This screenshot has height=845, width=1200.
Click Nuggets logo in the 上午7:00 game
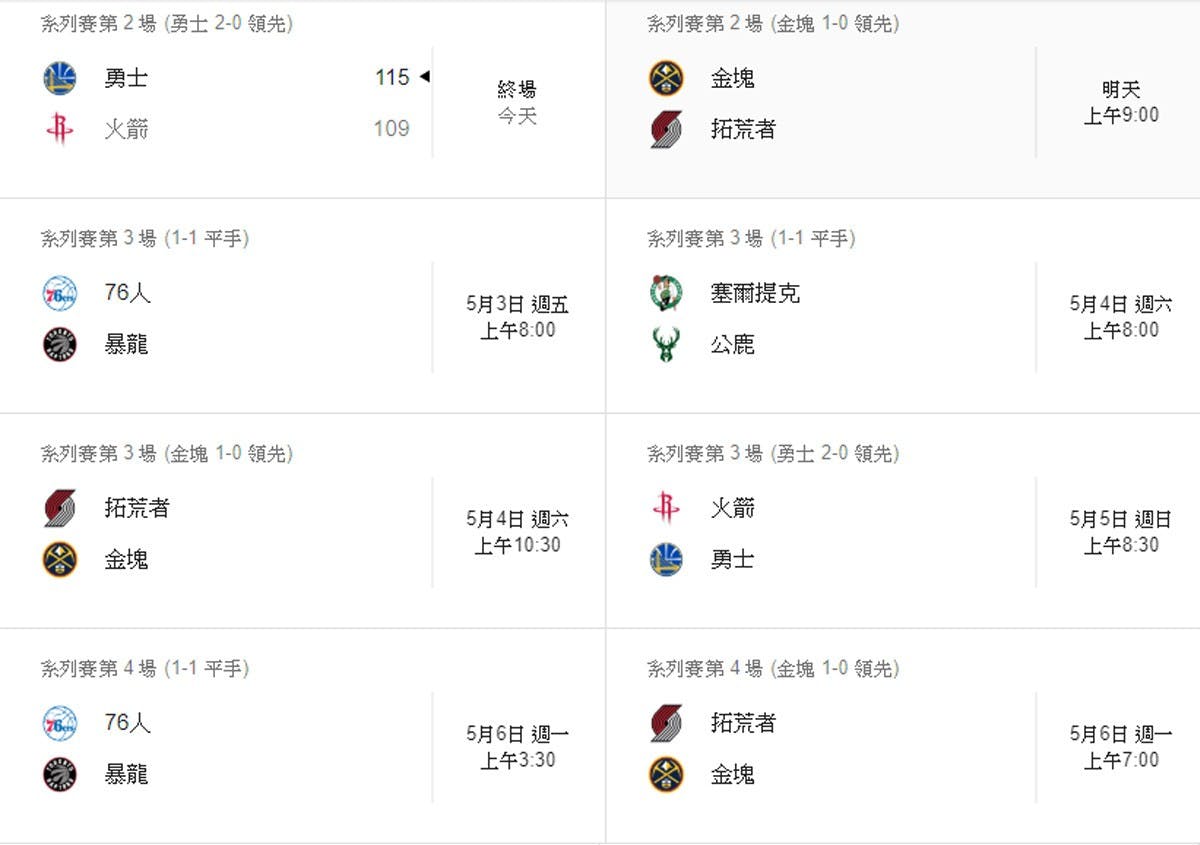(666, 774)
